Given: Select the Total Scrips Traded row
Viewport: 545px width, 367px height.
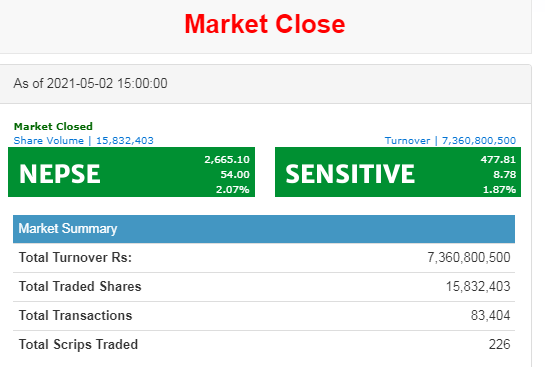Looking at the screenshot, I should coord(264,345).
